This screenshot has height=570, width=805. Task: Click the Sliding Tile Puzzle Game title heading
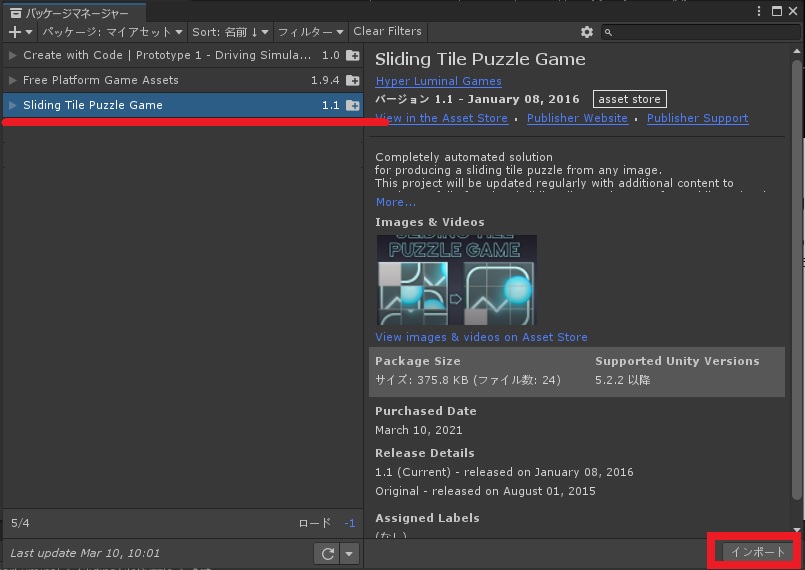[x=480, y=60]
